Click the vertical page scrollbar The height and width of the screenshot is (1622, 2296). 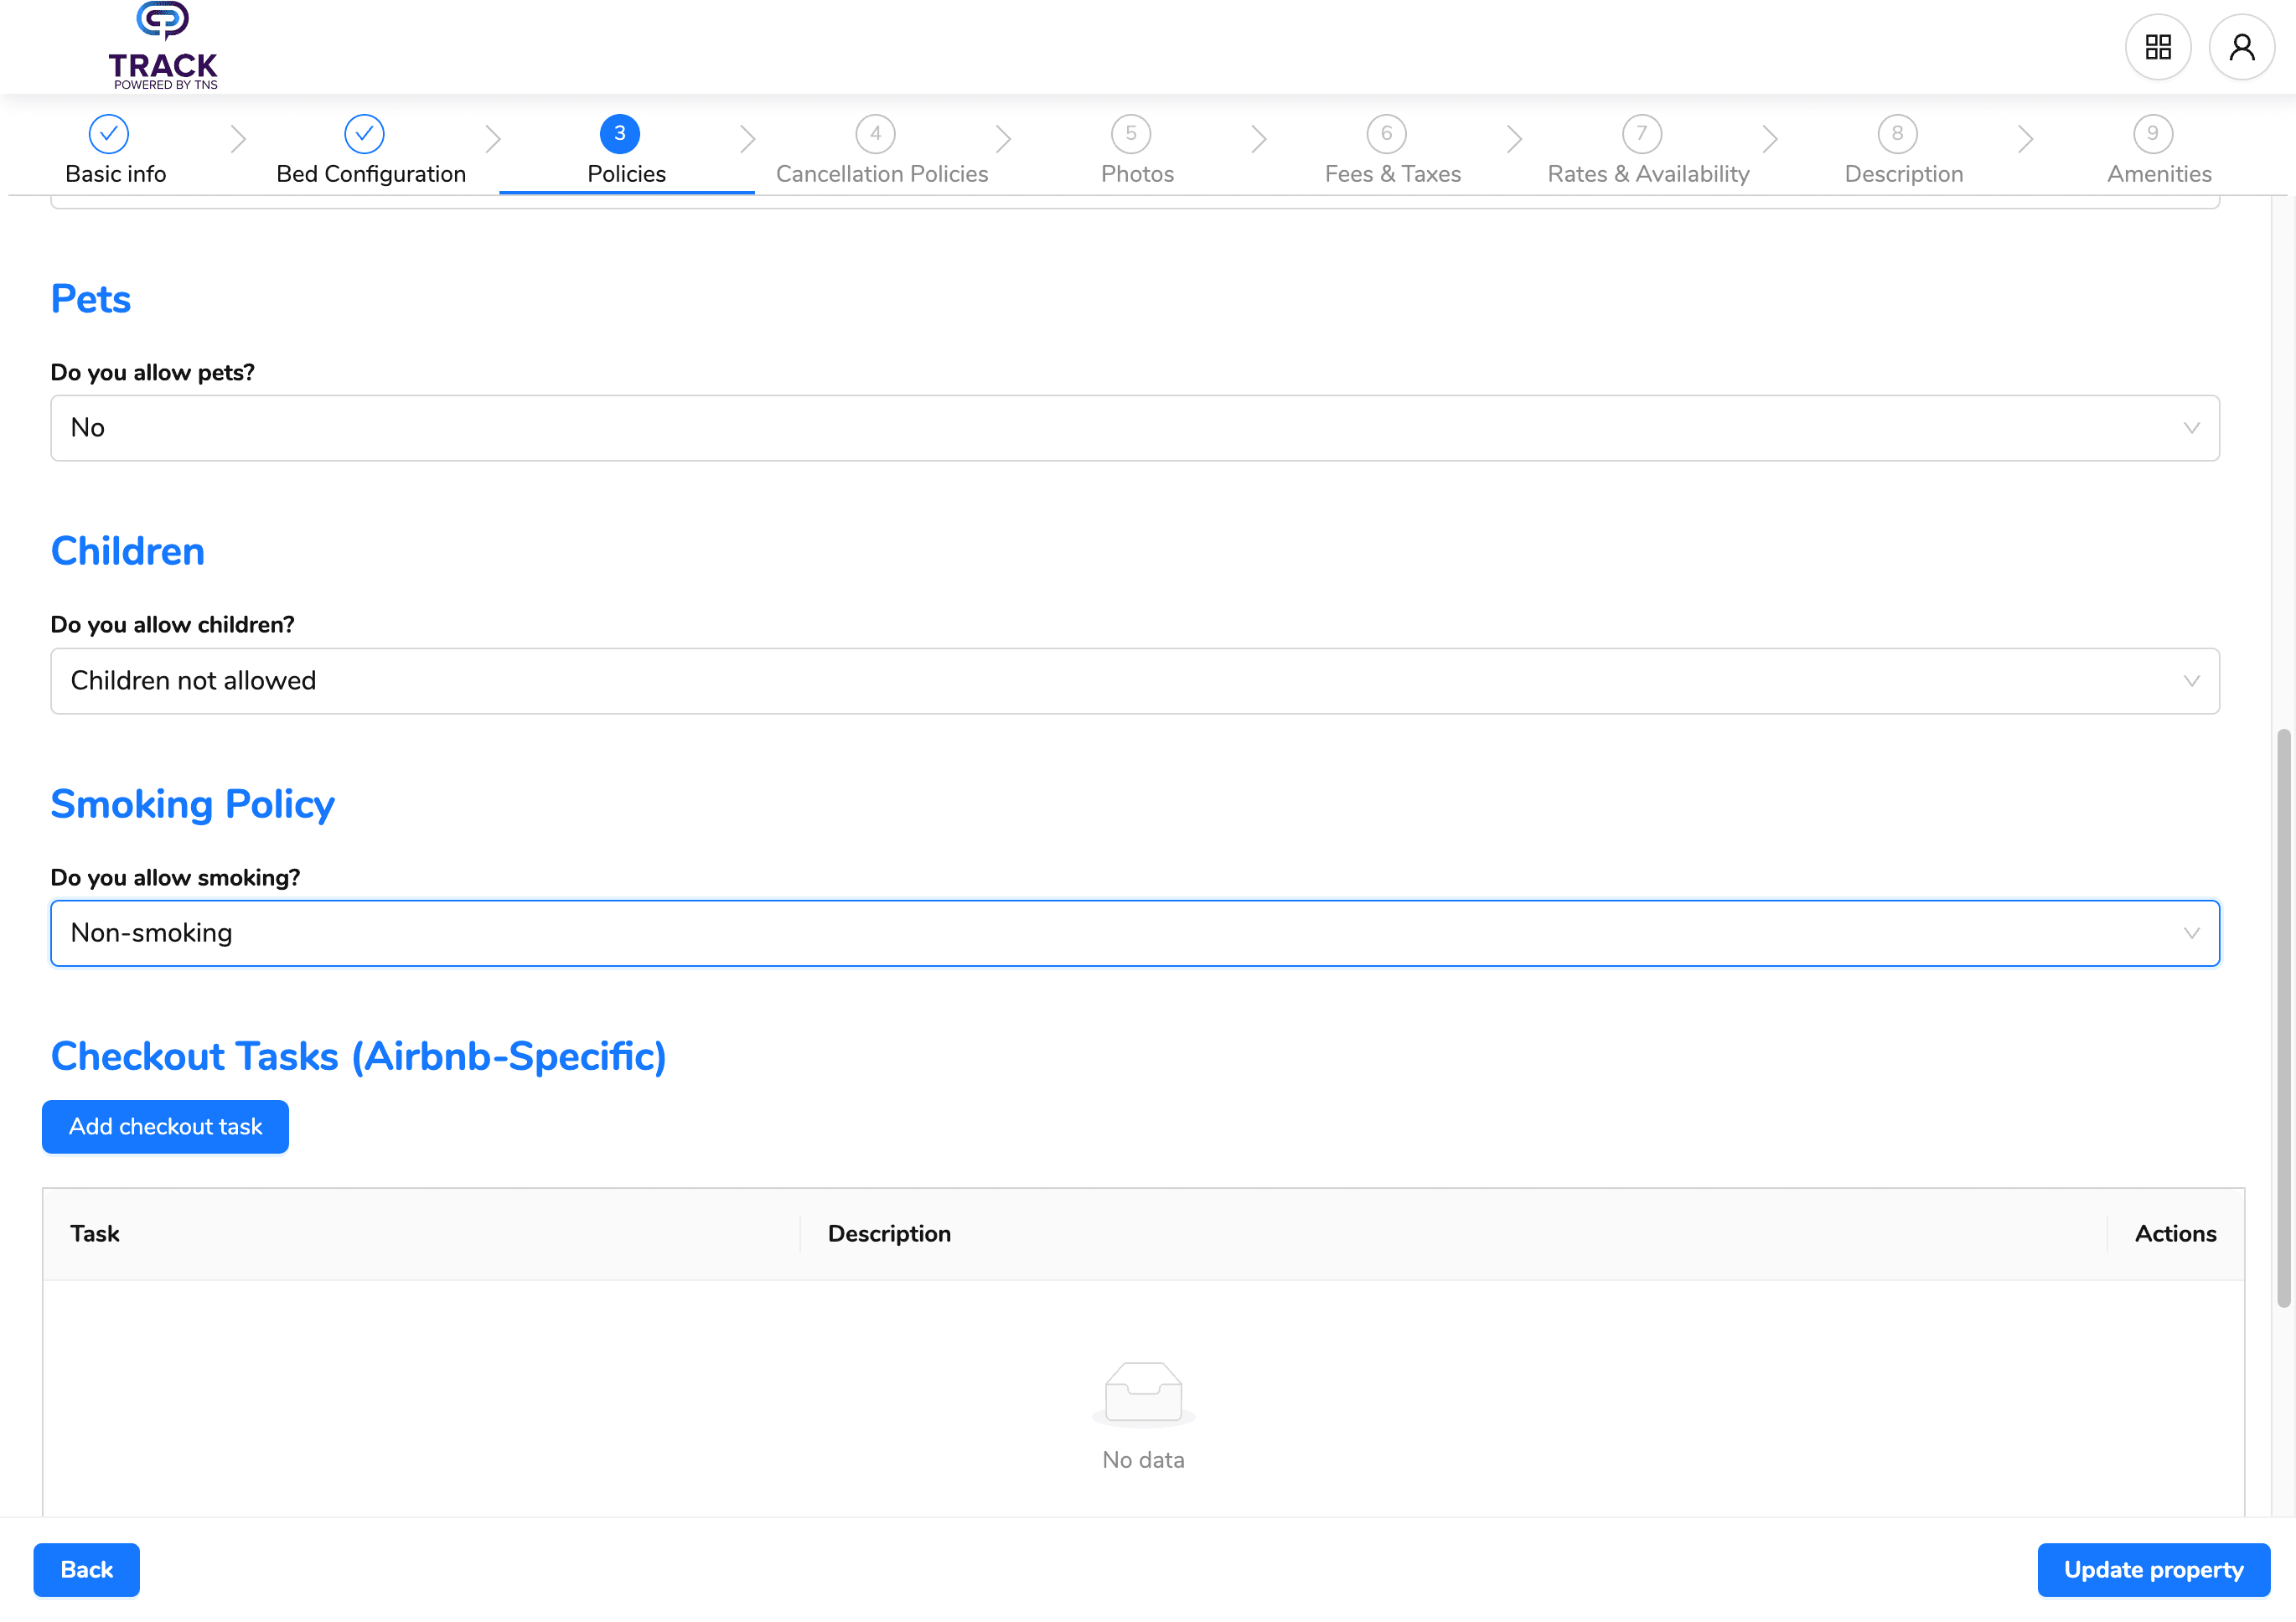2283,1018
